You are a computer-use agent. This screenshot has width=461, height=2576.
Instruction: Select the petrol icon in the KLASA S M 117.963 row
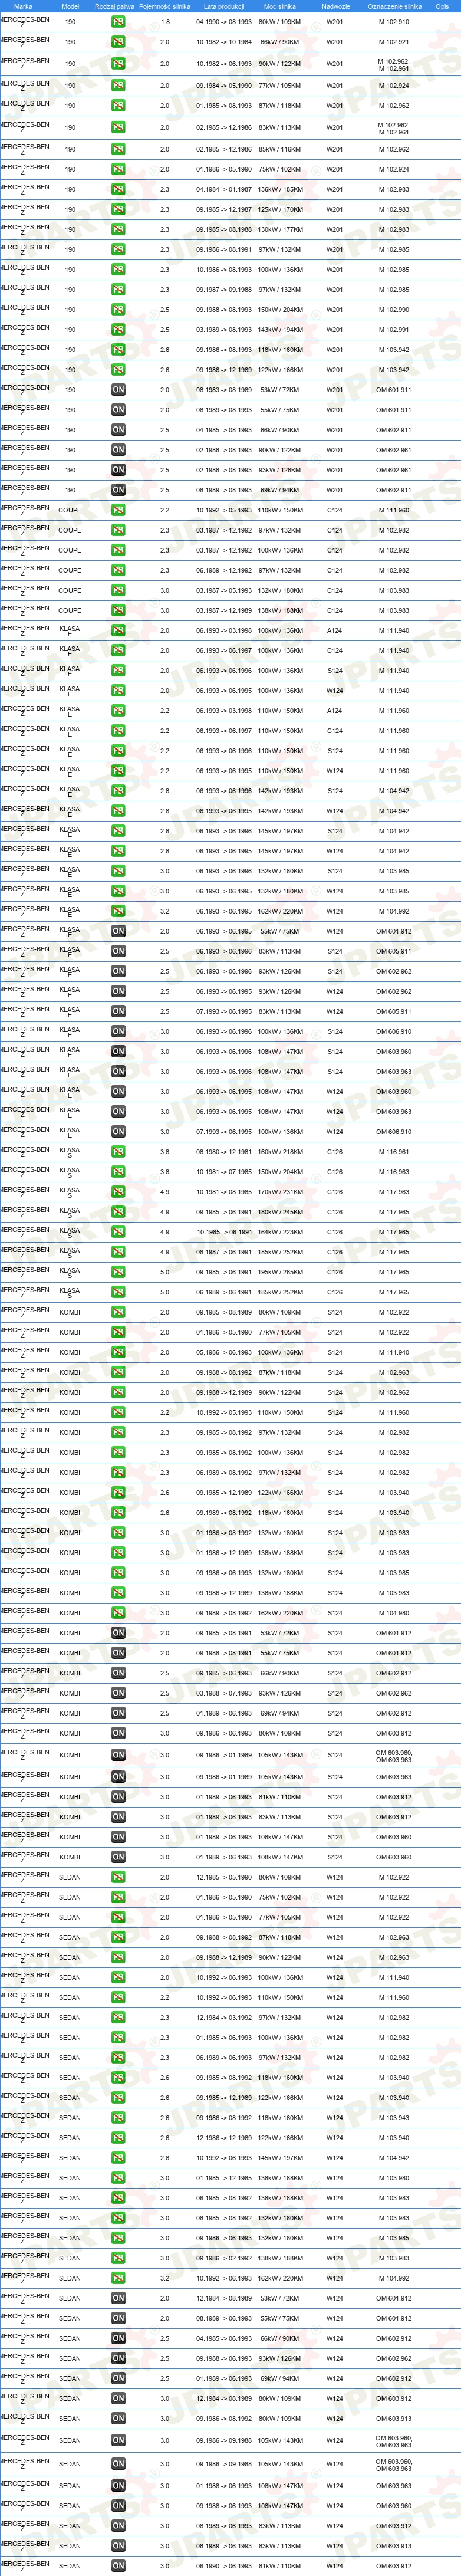coord(118,1192)
